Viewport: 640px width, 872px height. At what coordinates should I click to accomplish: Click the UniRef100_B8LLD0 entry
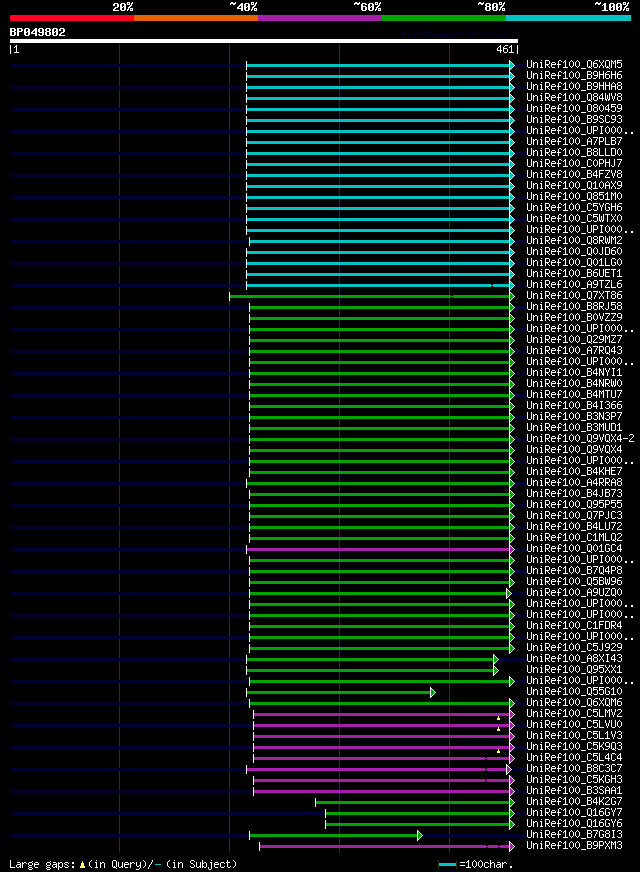[x=574, y=152]
